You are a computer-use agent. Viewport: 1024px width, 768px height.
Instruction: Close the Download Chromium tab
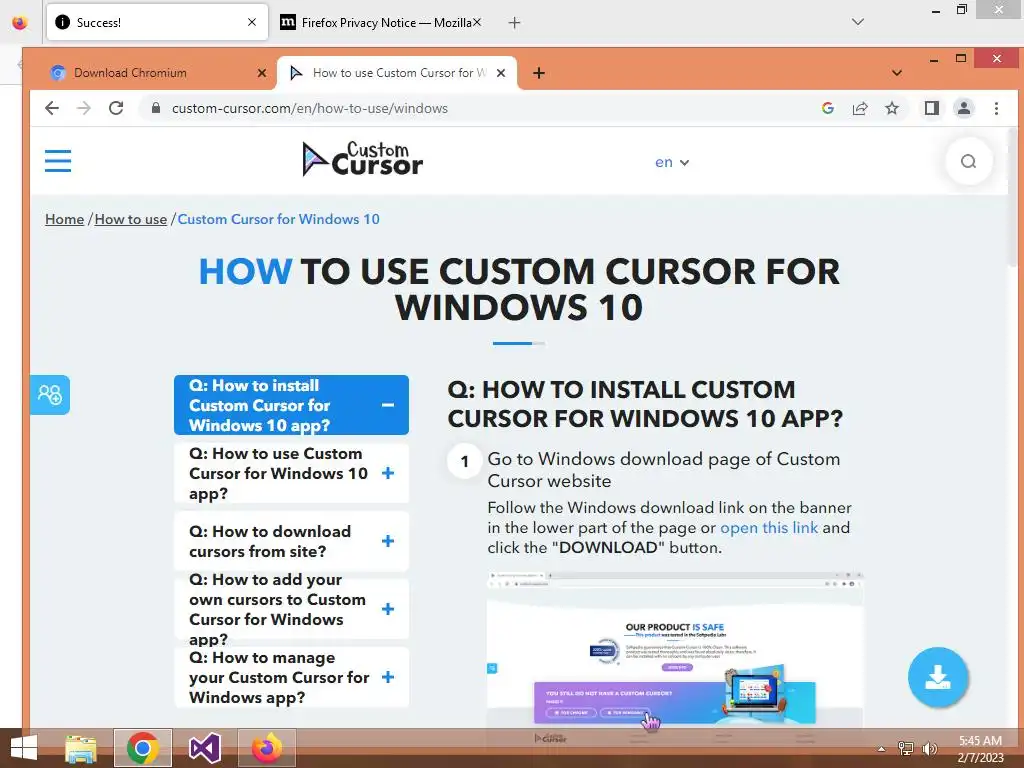click(262, 73)
